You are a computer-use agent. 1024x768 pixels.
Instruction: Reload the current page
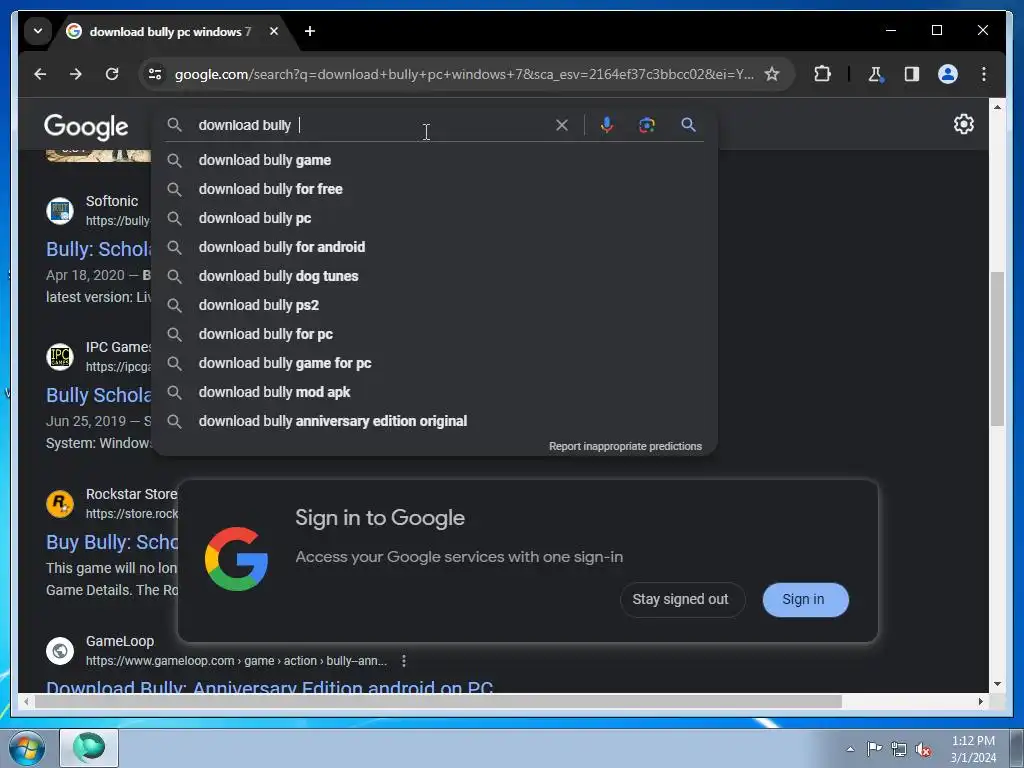coord(112,74)
